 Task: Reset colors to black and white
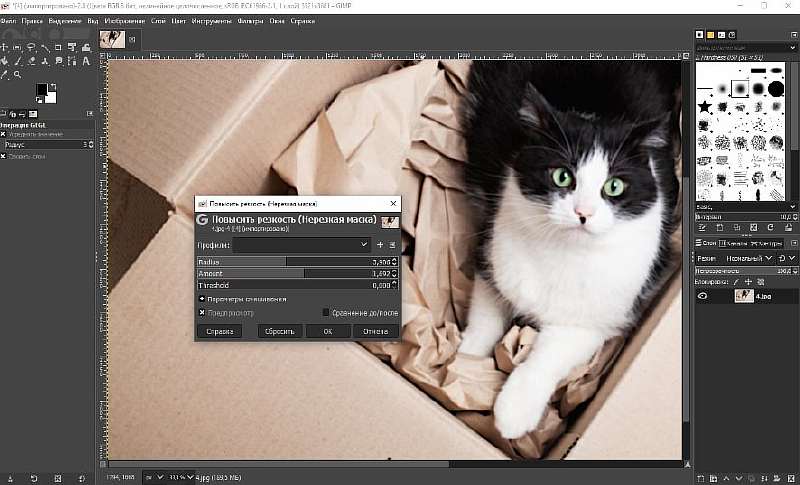(39, 100)
